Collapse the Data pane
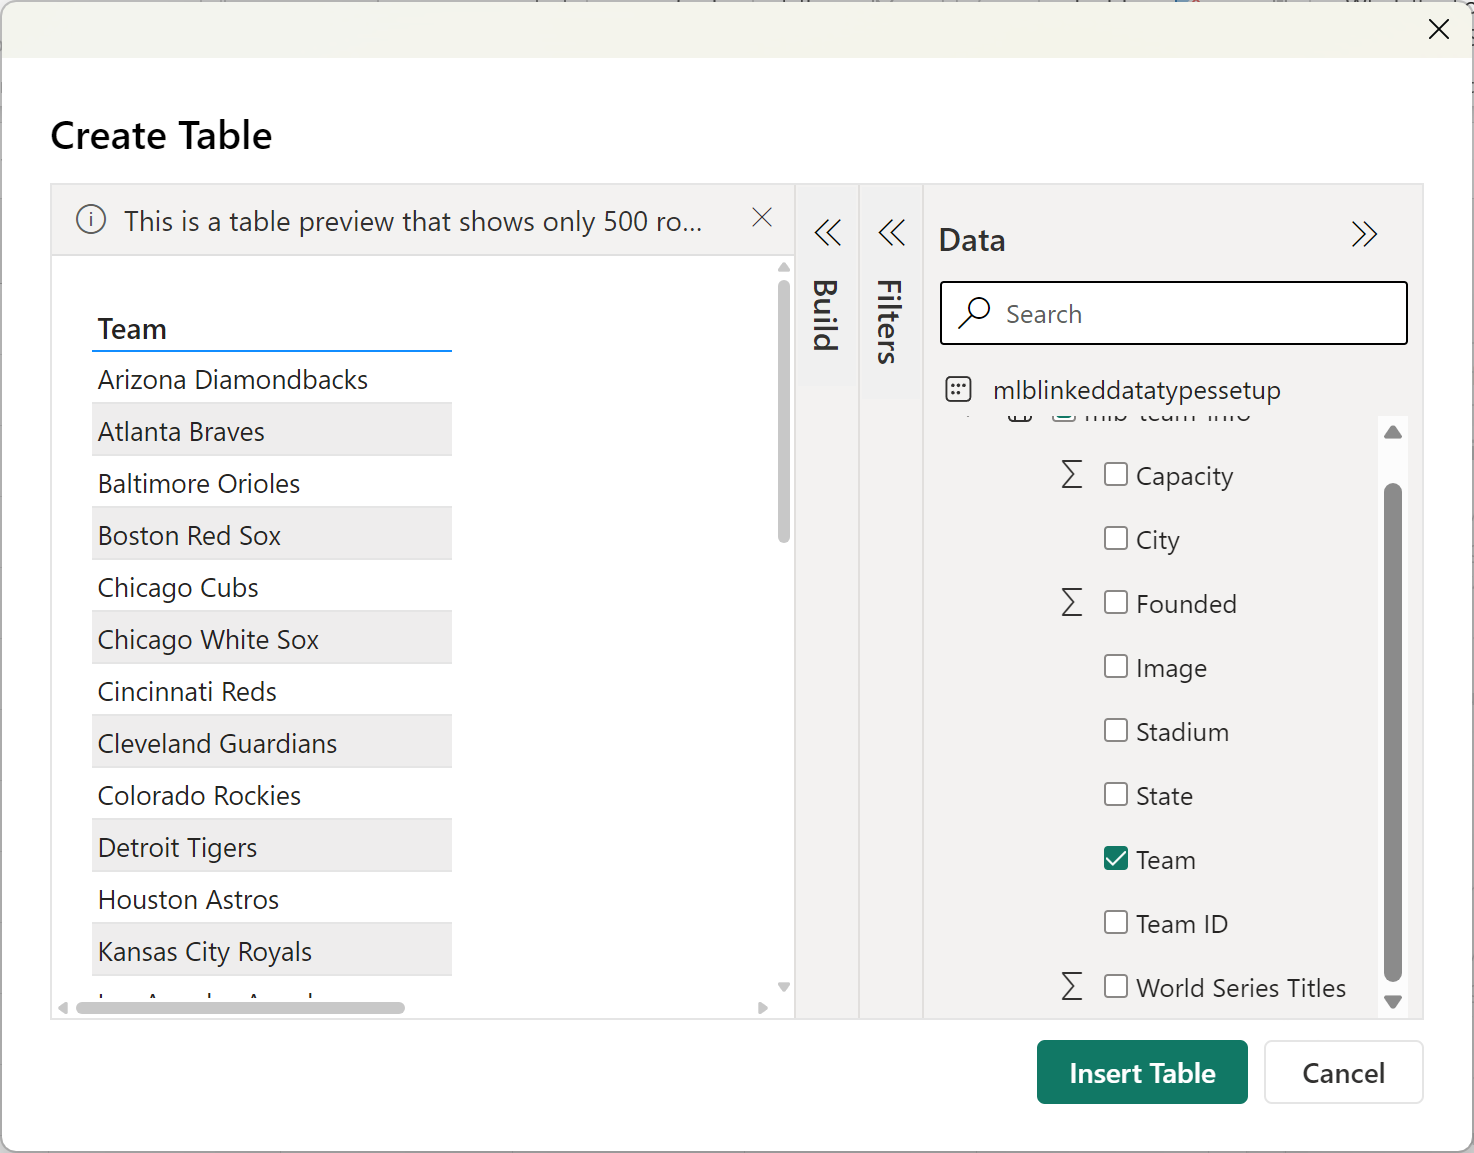Screen dimensions: 1474x1153 [x=1364, y=235]
